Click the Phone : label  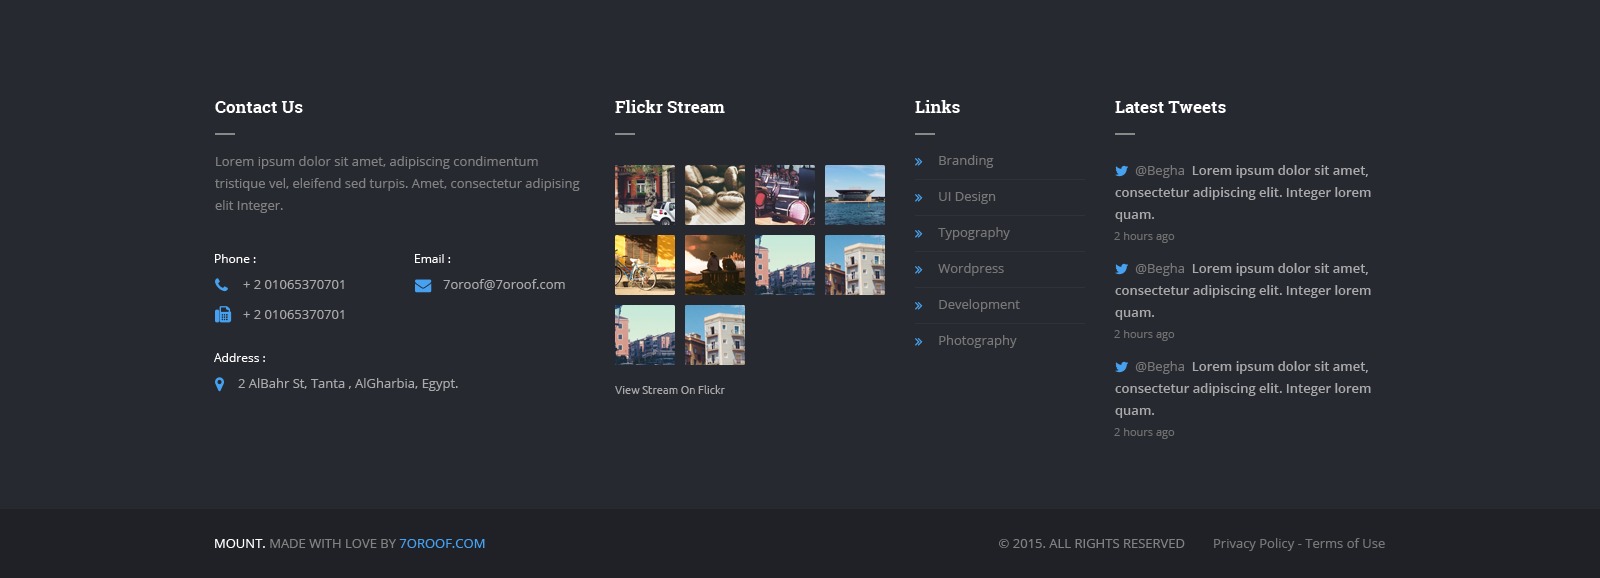point(235,259)
